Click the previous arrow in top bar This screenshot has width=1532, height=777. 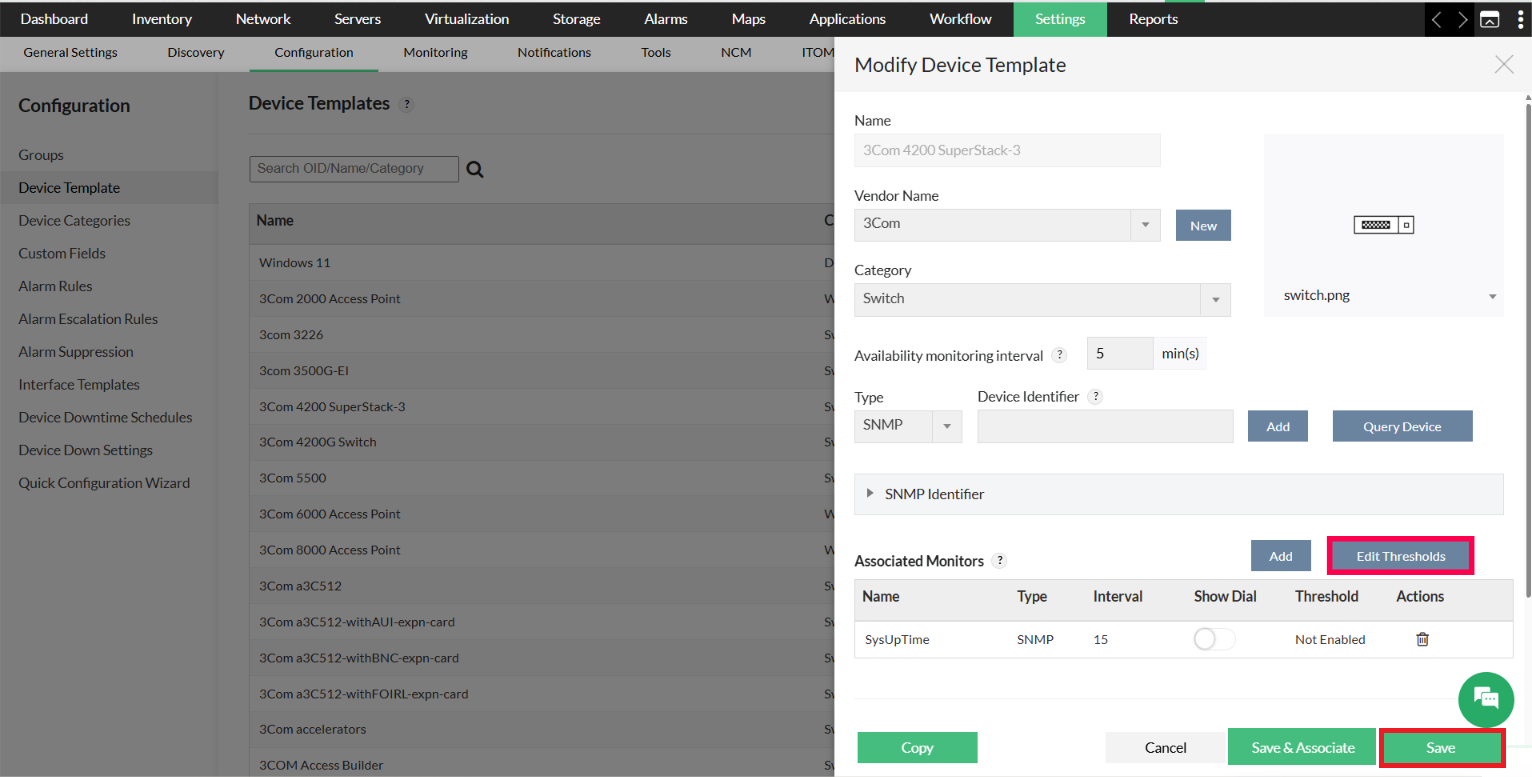point(1436,19)
